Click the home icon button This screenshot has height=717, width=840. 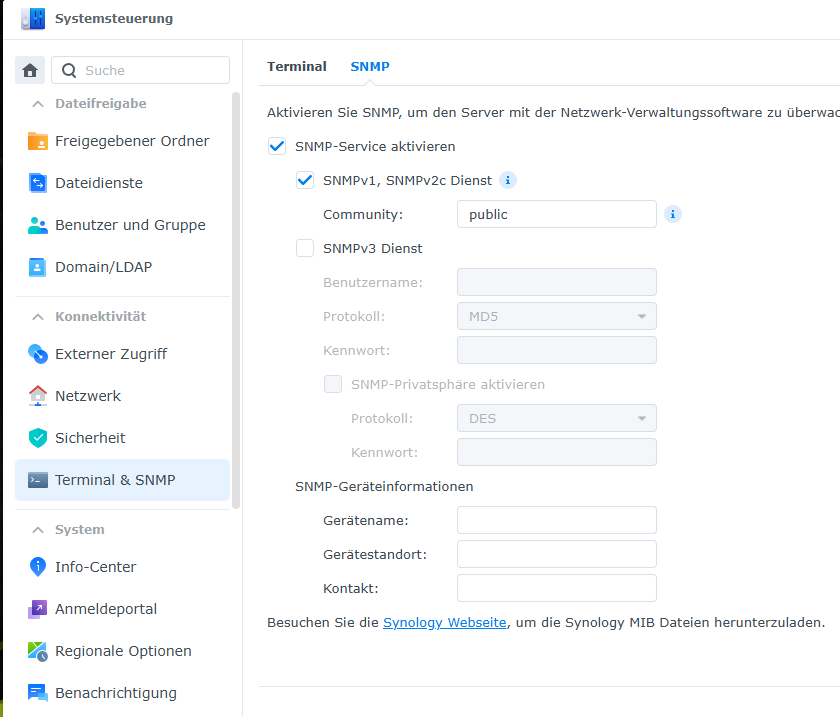tap(30, 70)
